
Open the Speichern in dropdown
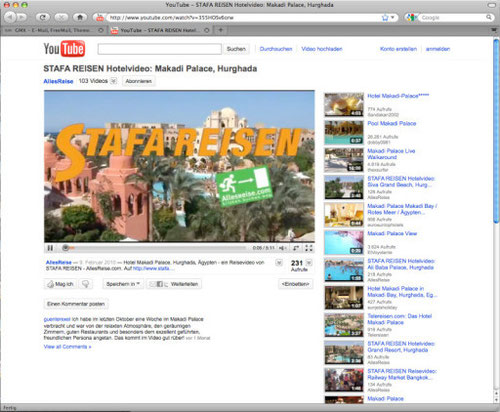123,284
